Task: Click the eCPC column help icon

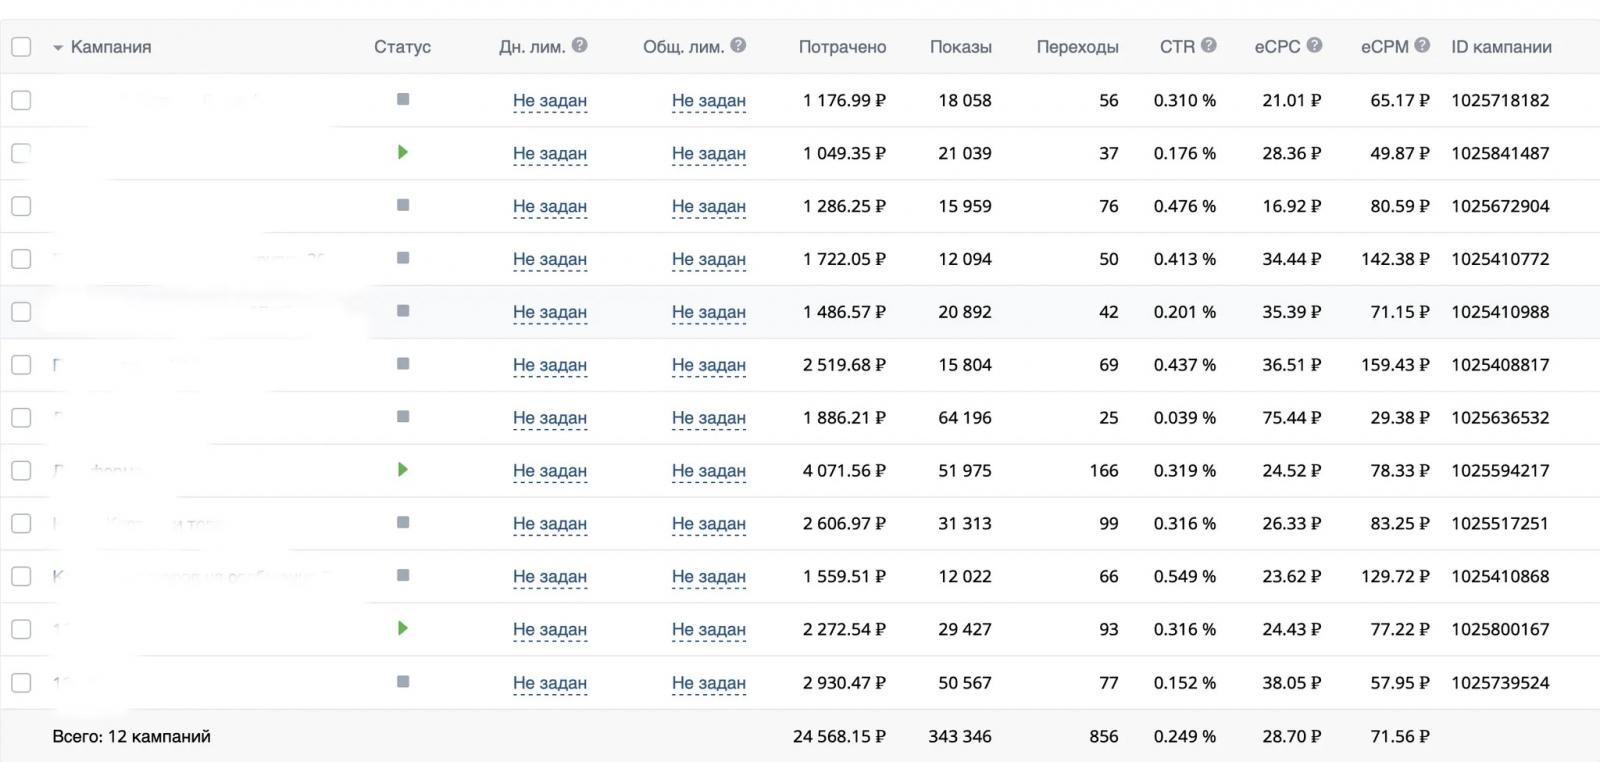Action: point(1315,45)
